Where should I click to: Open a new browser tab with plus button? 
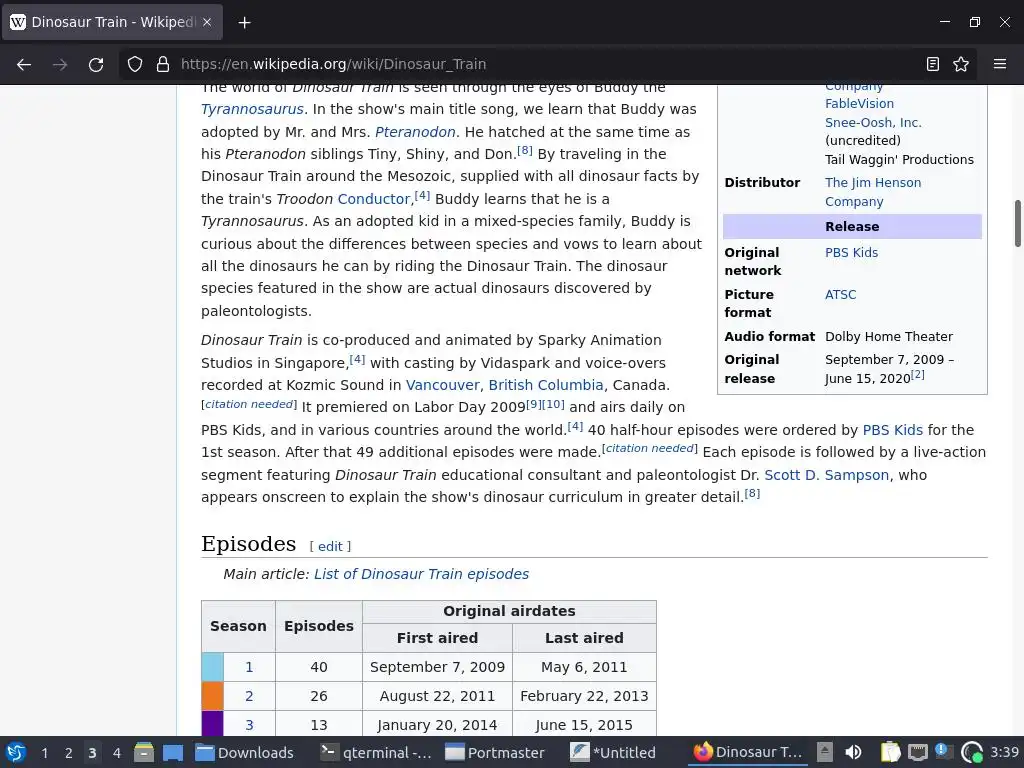pos(244,23)
